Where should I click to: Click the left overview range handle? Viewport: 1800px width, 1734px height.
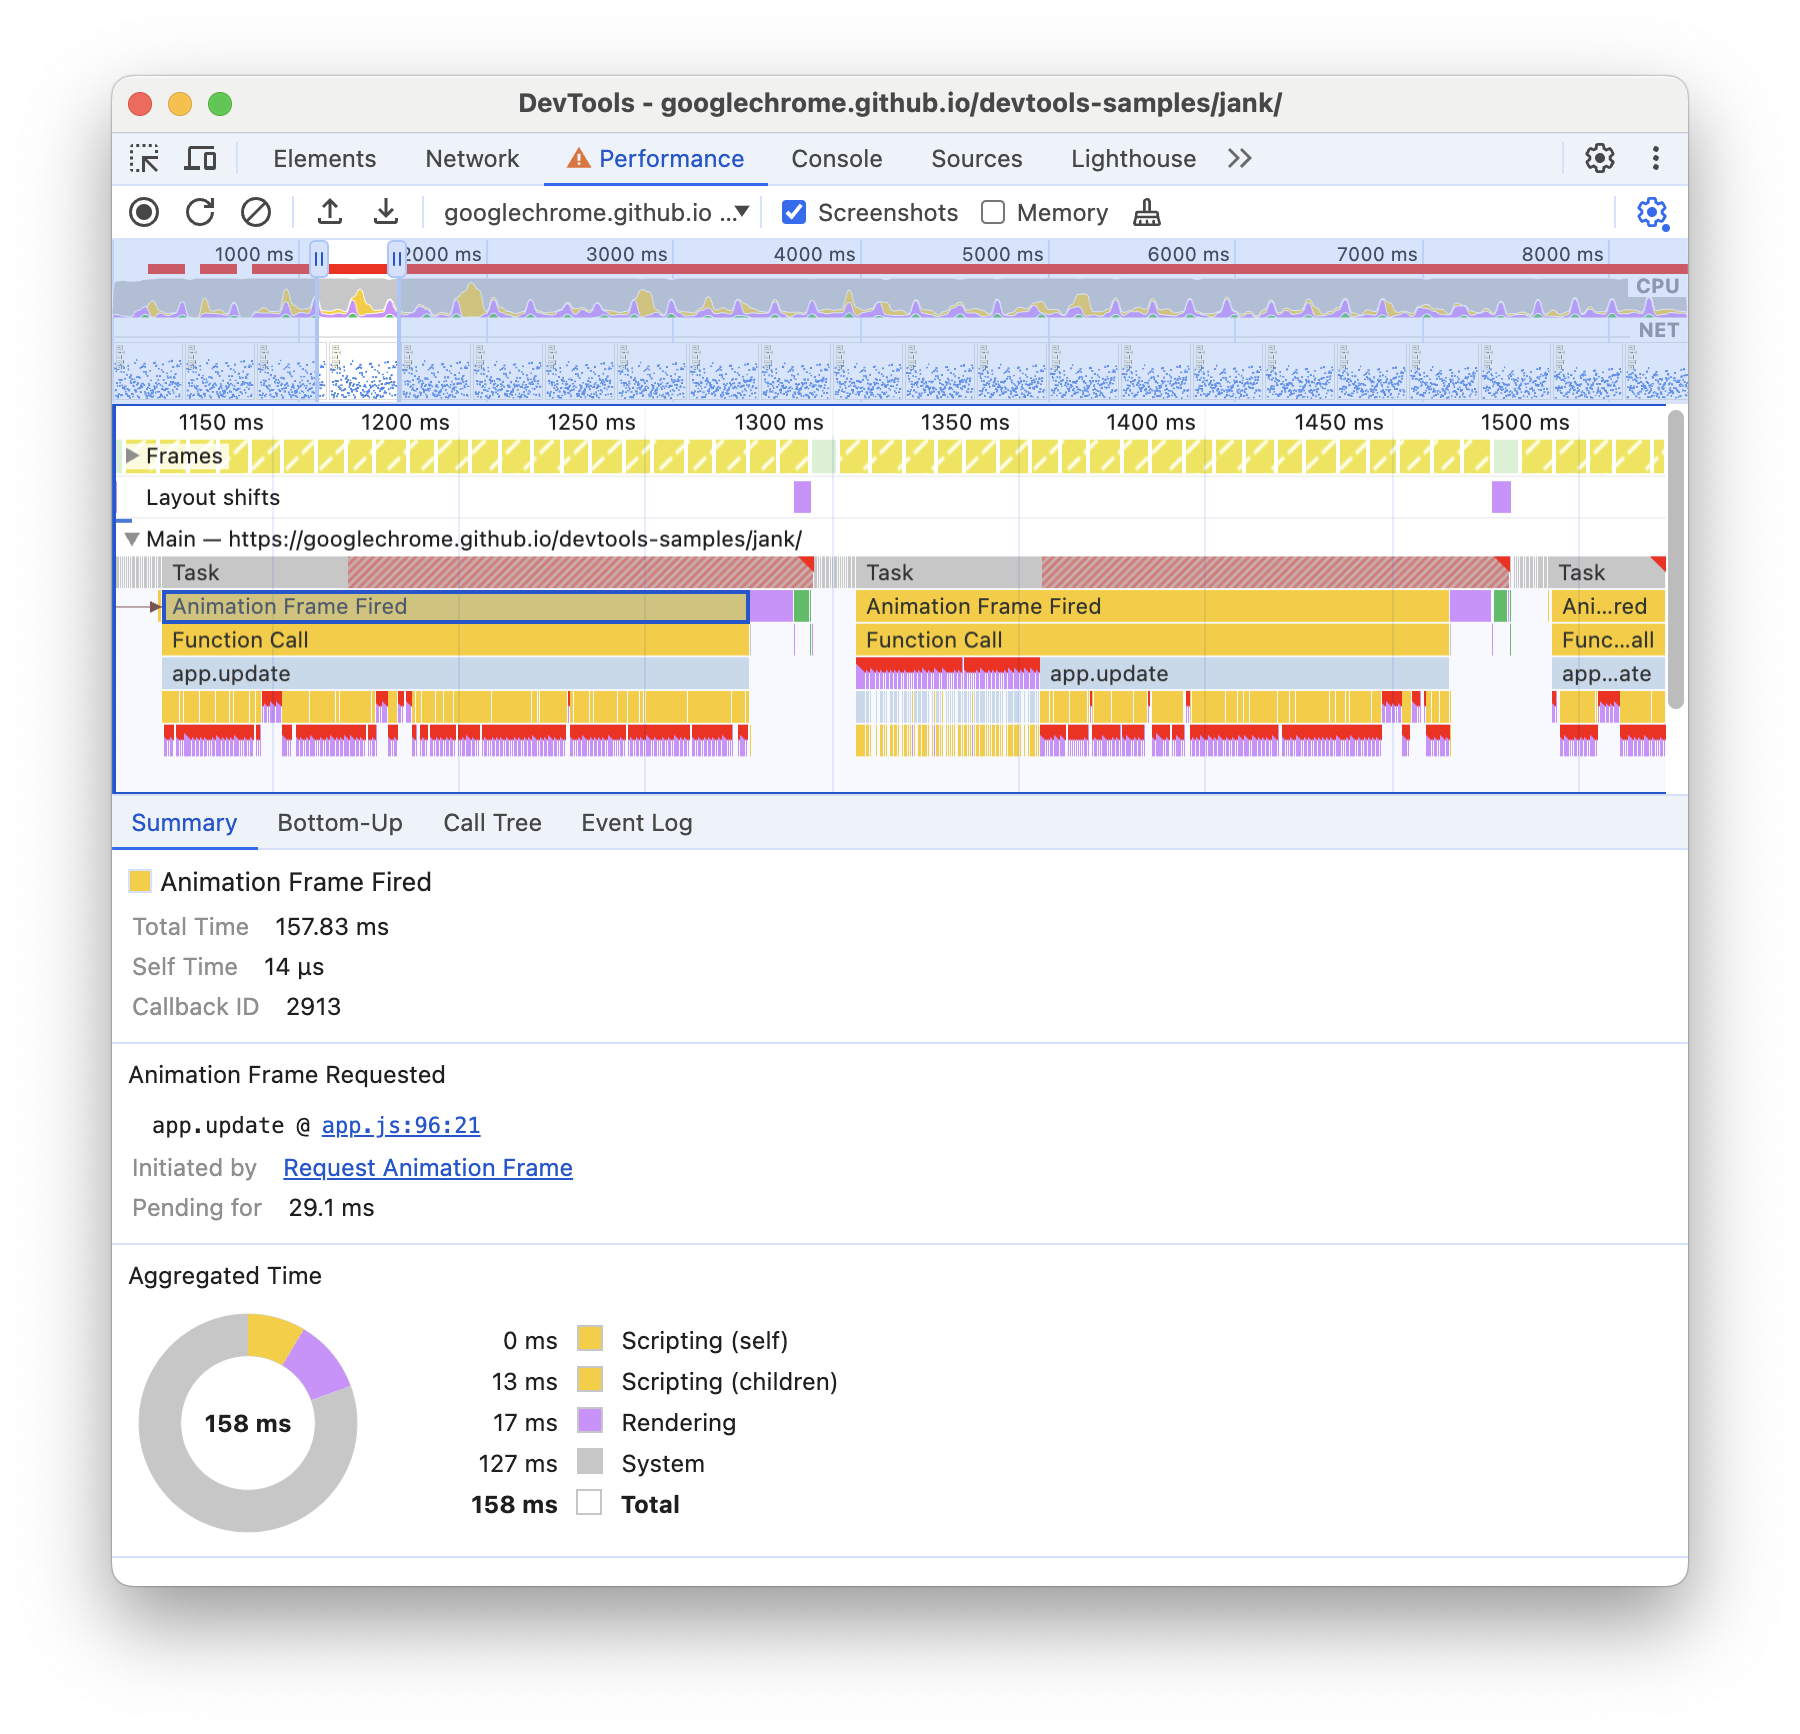(x=319, y=260)
